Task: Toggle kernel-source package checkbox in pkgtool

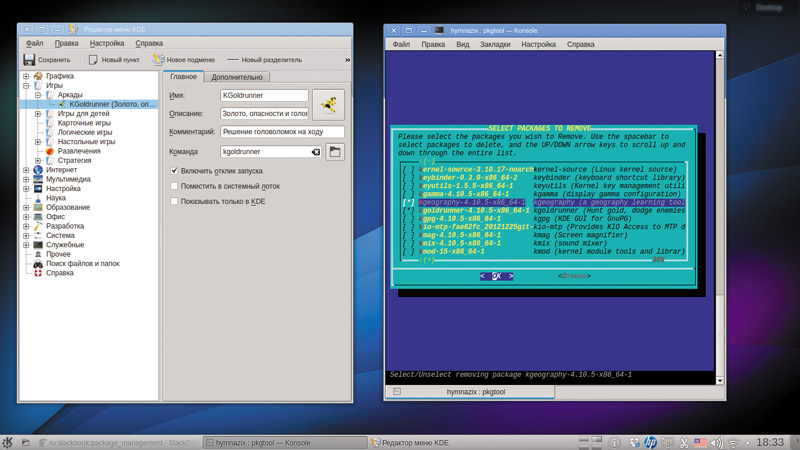Action: pos(409,169)
